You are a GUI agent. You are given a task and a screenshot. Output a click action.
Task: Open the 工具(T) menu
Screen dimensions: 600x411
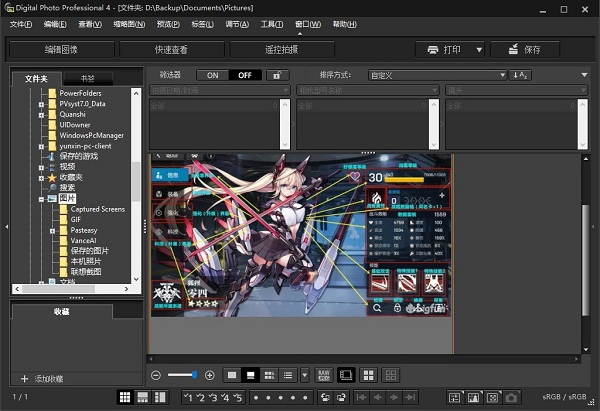click(x=271, y=23)
